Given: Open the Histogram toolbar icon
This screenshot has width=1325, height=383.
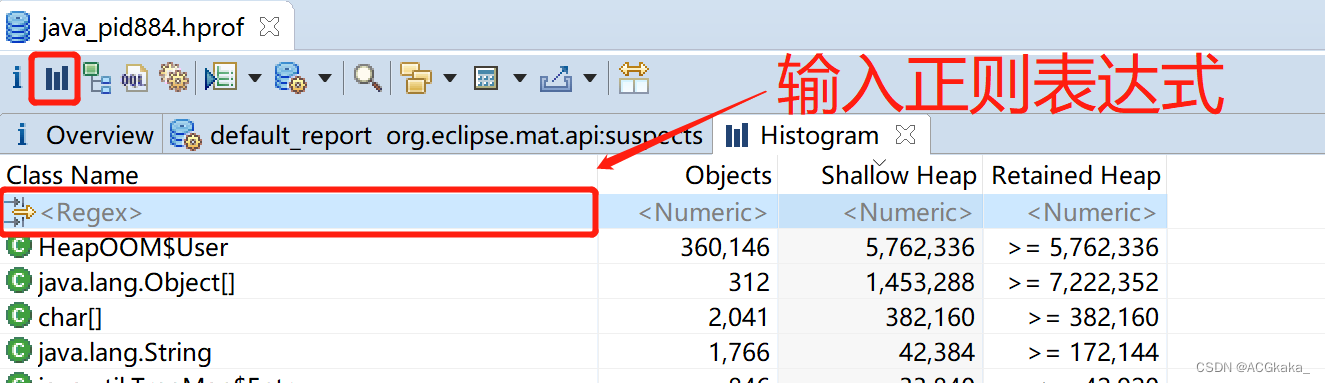Looking at the screenshot, I should click(56, 77).
